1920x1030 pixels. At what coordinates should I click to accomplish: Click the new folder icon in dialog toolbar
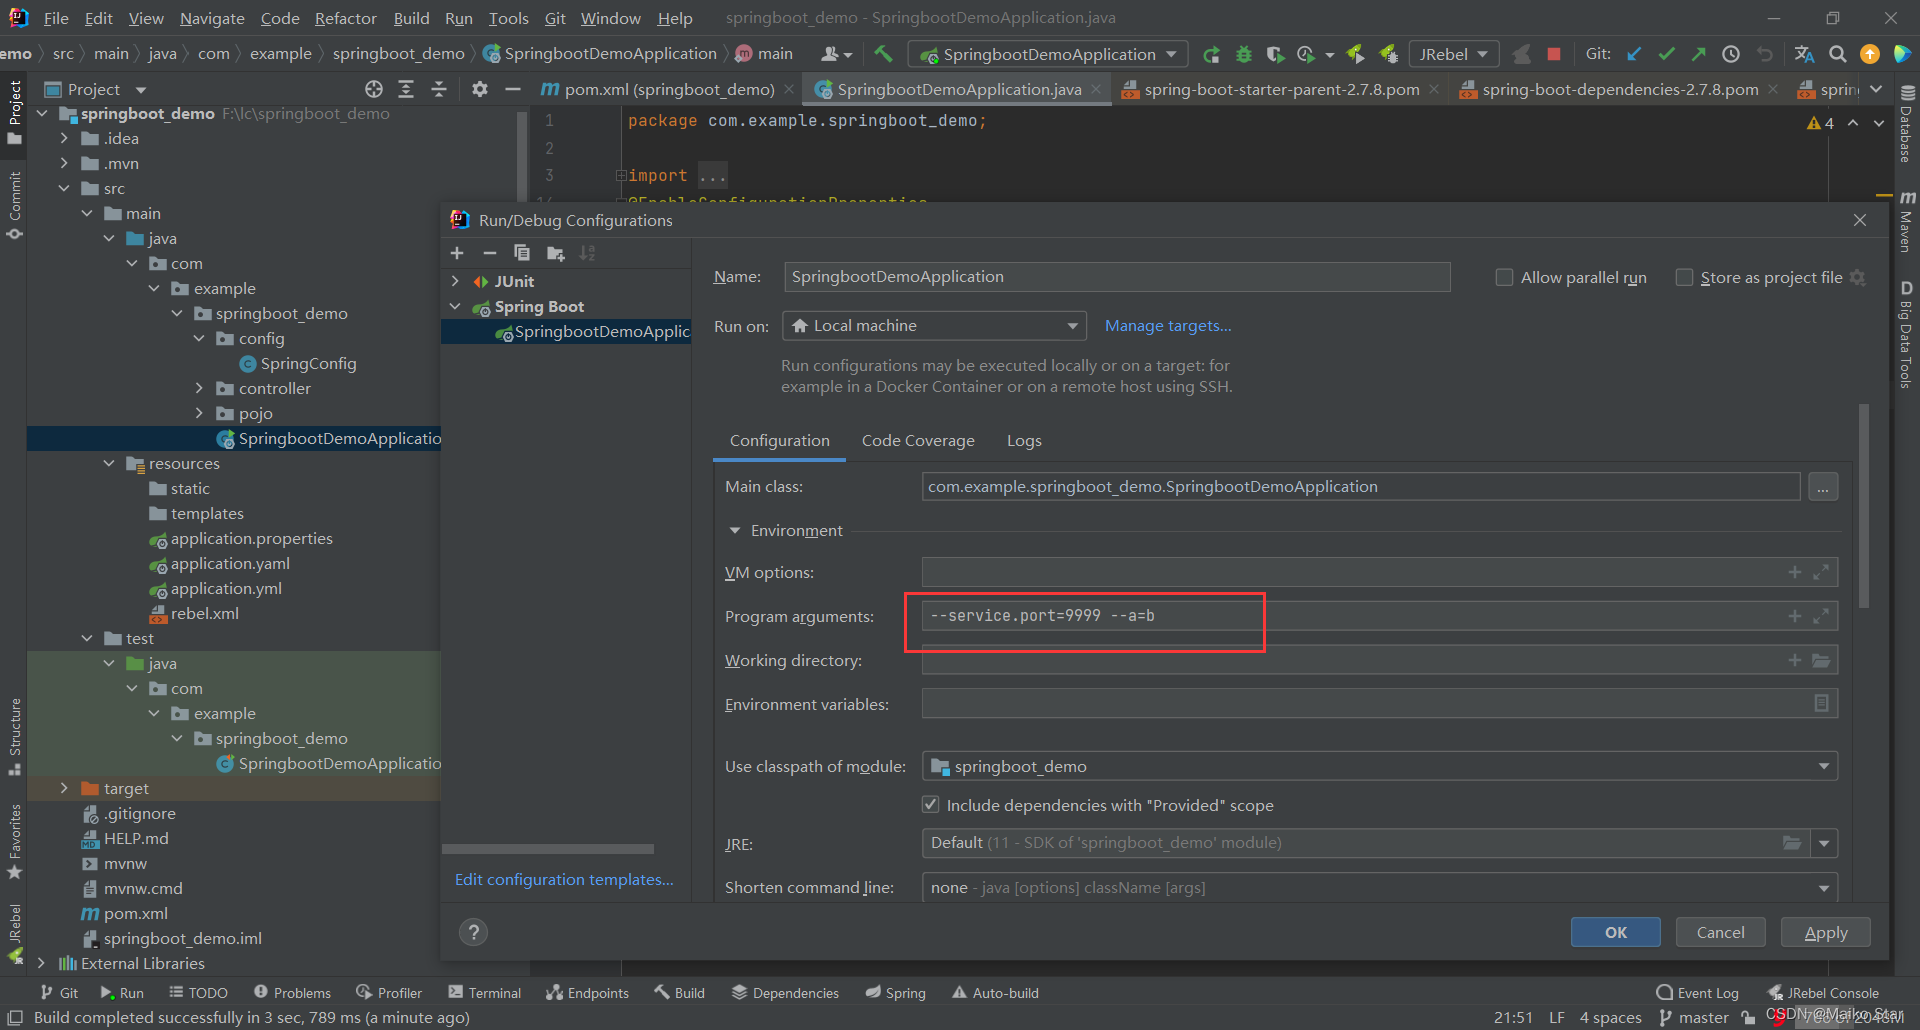tap(555, 254)
